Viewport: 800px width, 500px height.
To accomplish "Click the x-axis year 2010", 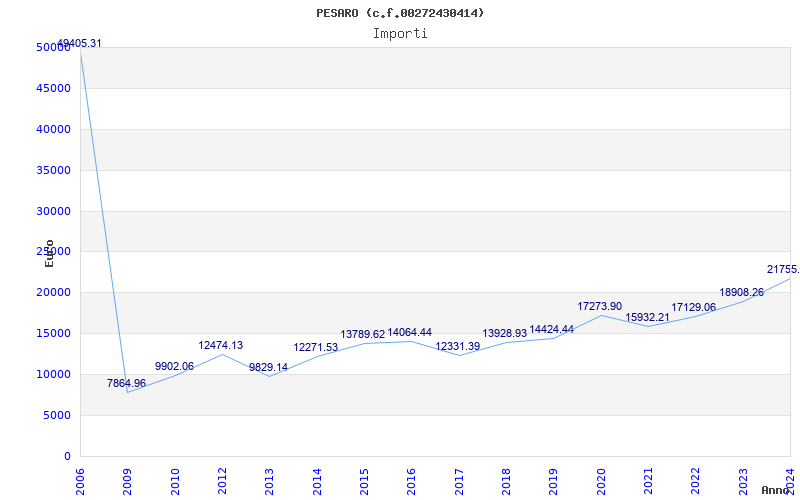I will (175, 482).
